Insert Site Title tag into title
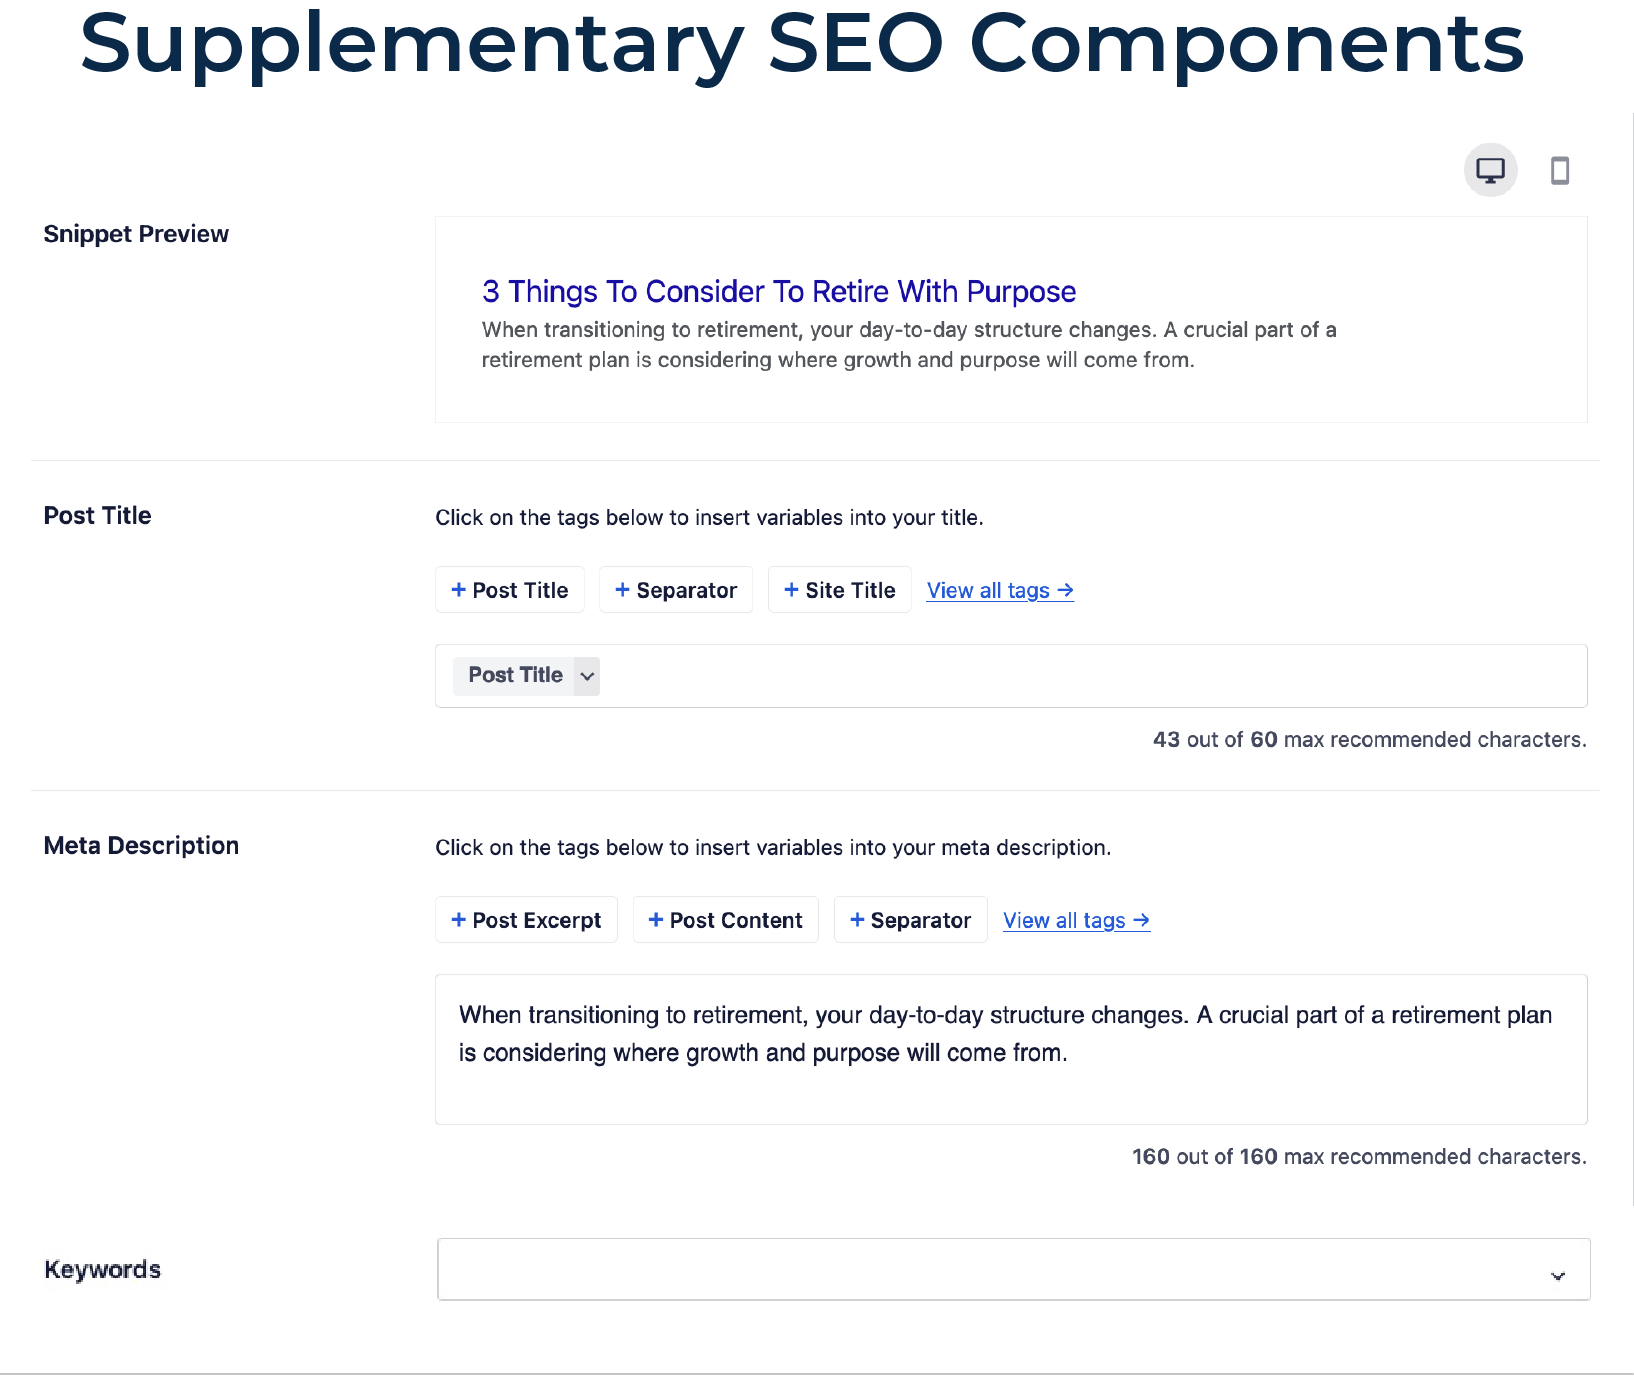1634x1376 pixels. click(x=840, y=590)
